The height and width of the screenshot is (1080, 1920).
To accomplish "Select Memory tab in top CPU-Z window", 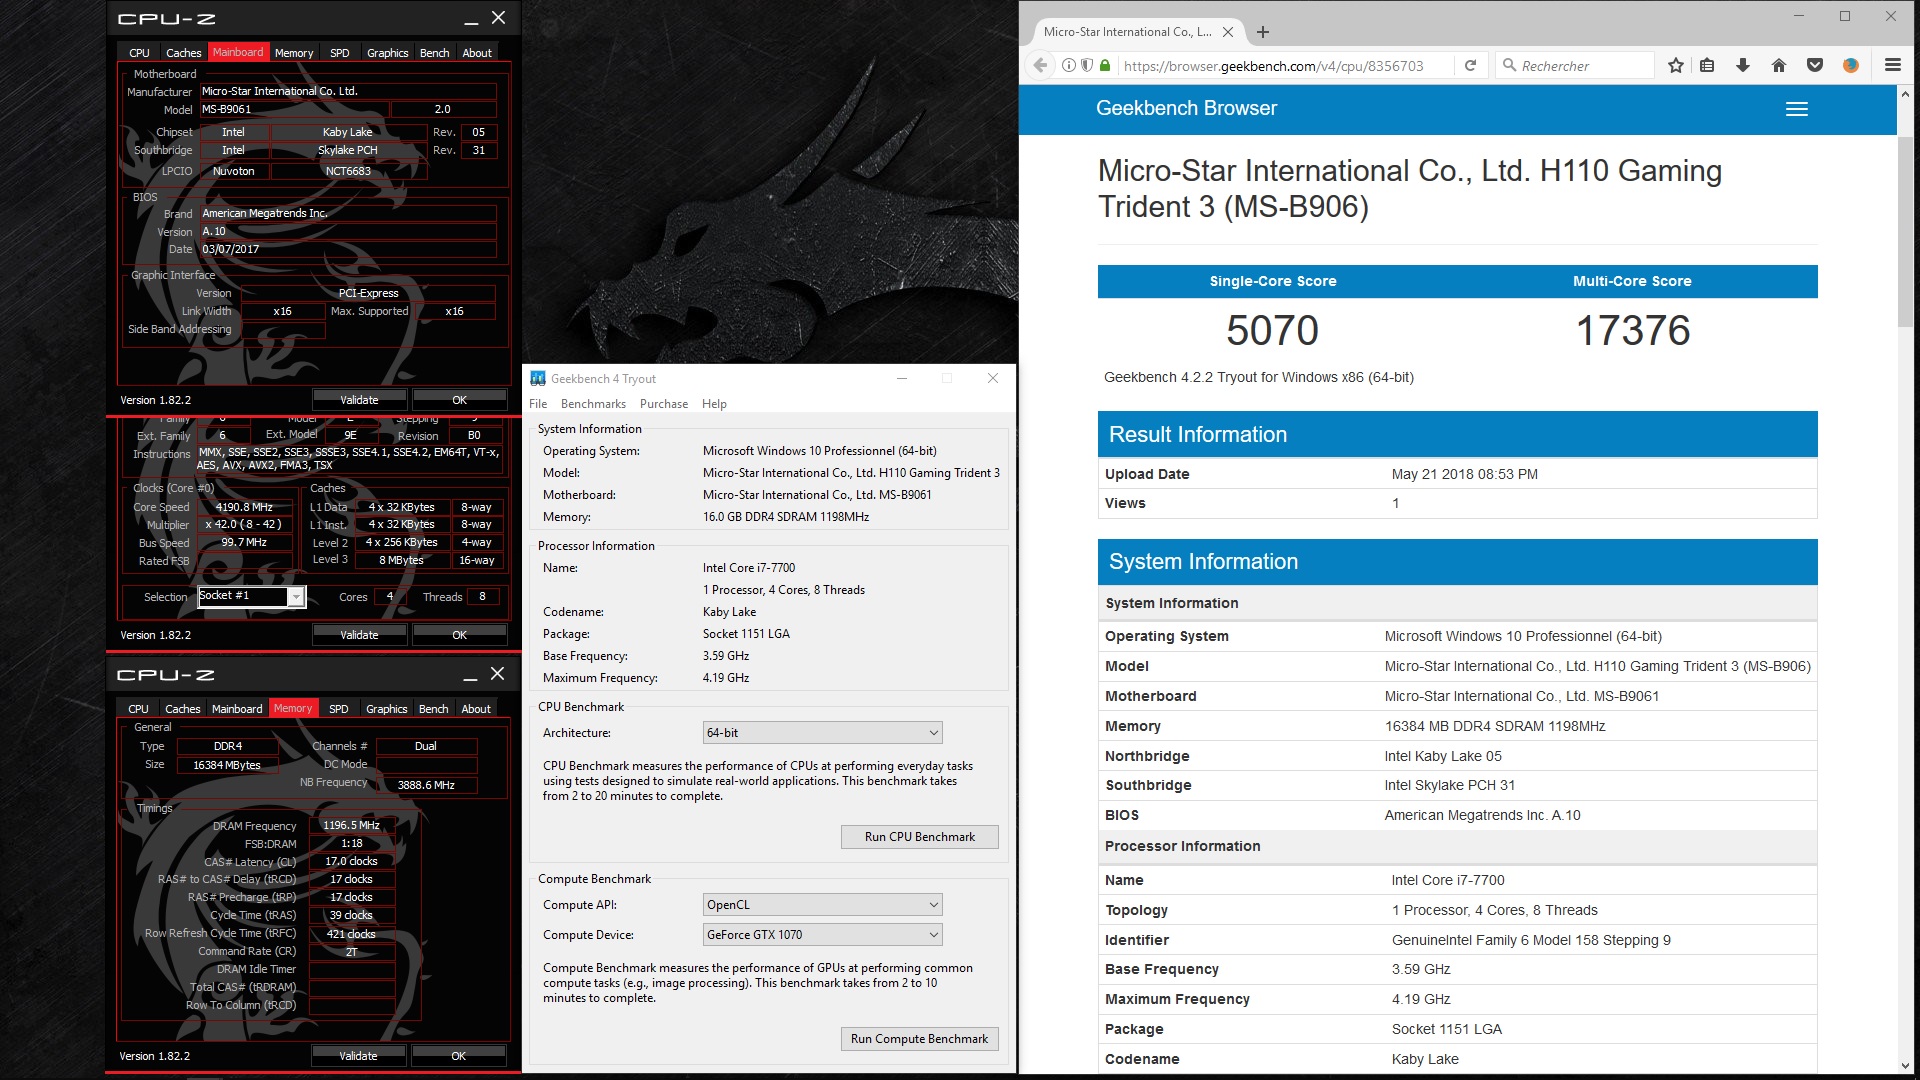I will click(294, 53).
